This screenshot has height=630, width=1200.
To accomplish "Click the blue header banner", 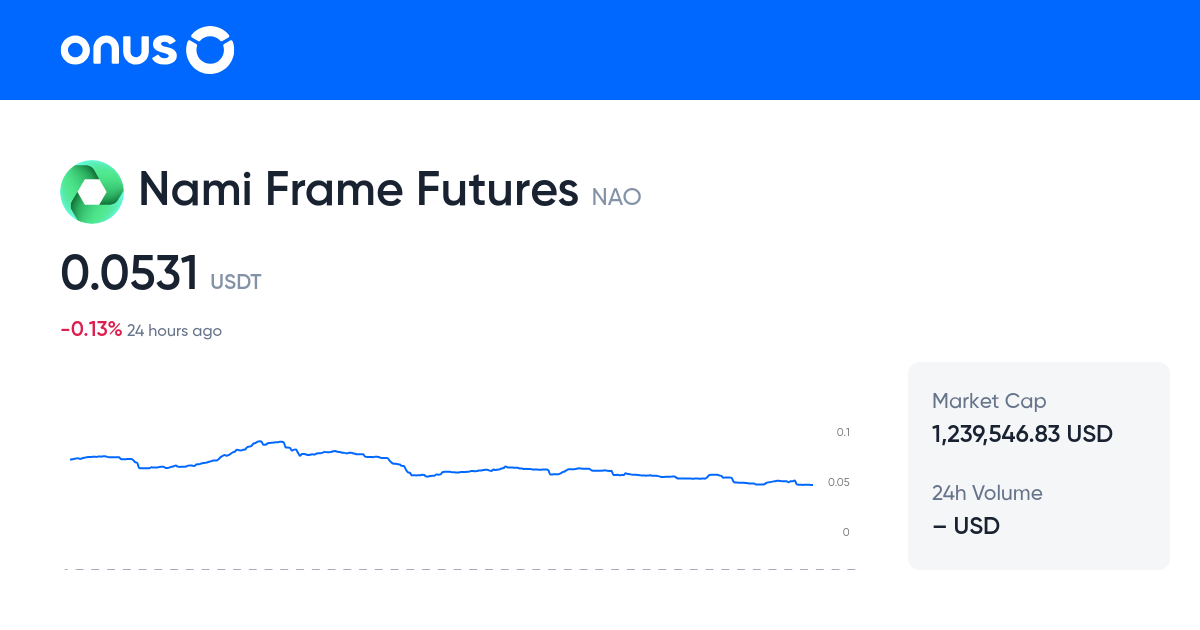I will tap(600, 50).
